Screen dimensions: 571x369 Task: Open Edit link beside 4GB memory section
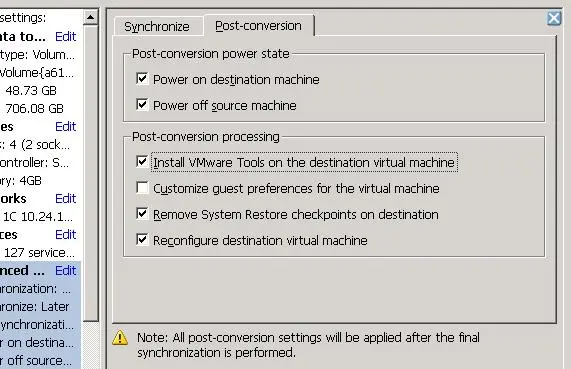pos(66,126)
